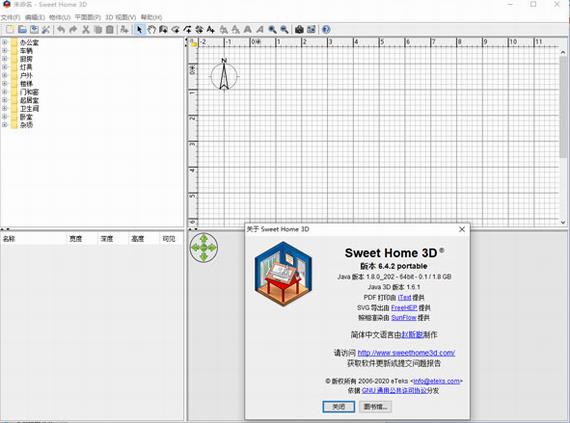Click the info@eteks.com email link

(437, 381)
